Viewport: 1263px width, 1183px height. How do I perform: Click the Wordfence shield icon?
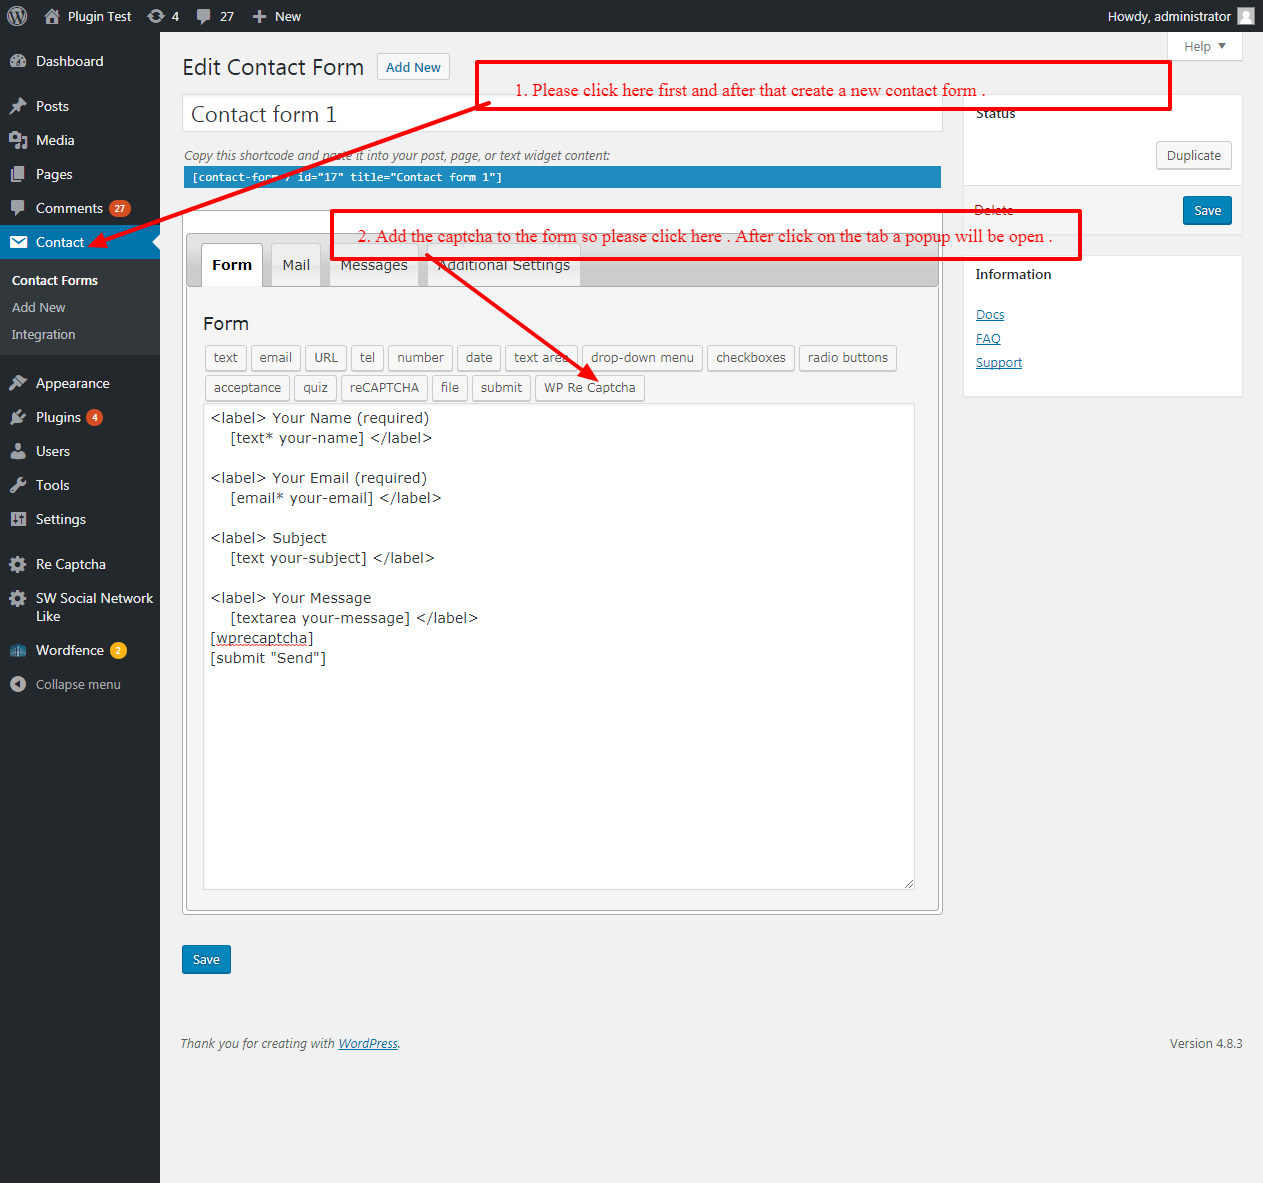click(18, 650)
